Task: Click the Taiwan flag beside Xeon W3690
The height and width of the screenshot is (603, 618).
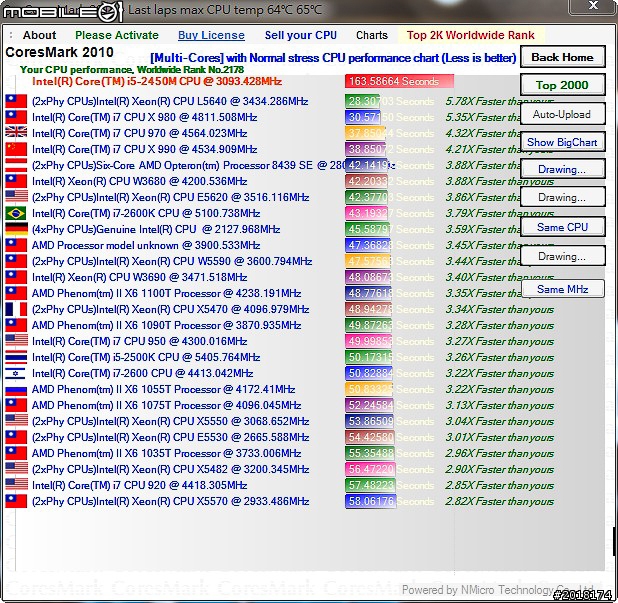Action: tap(16, 277)
